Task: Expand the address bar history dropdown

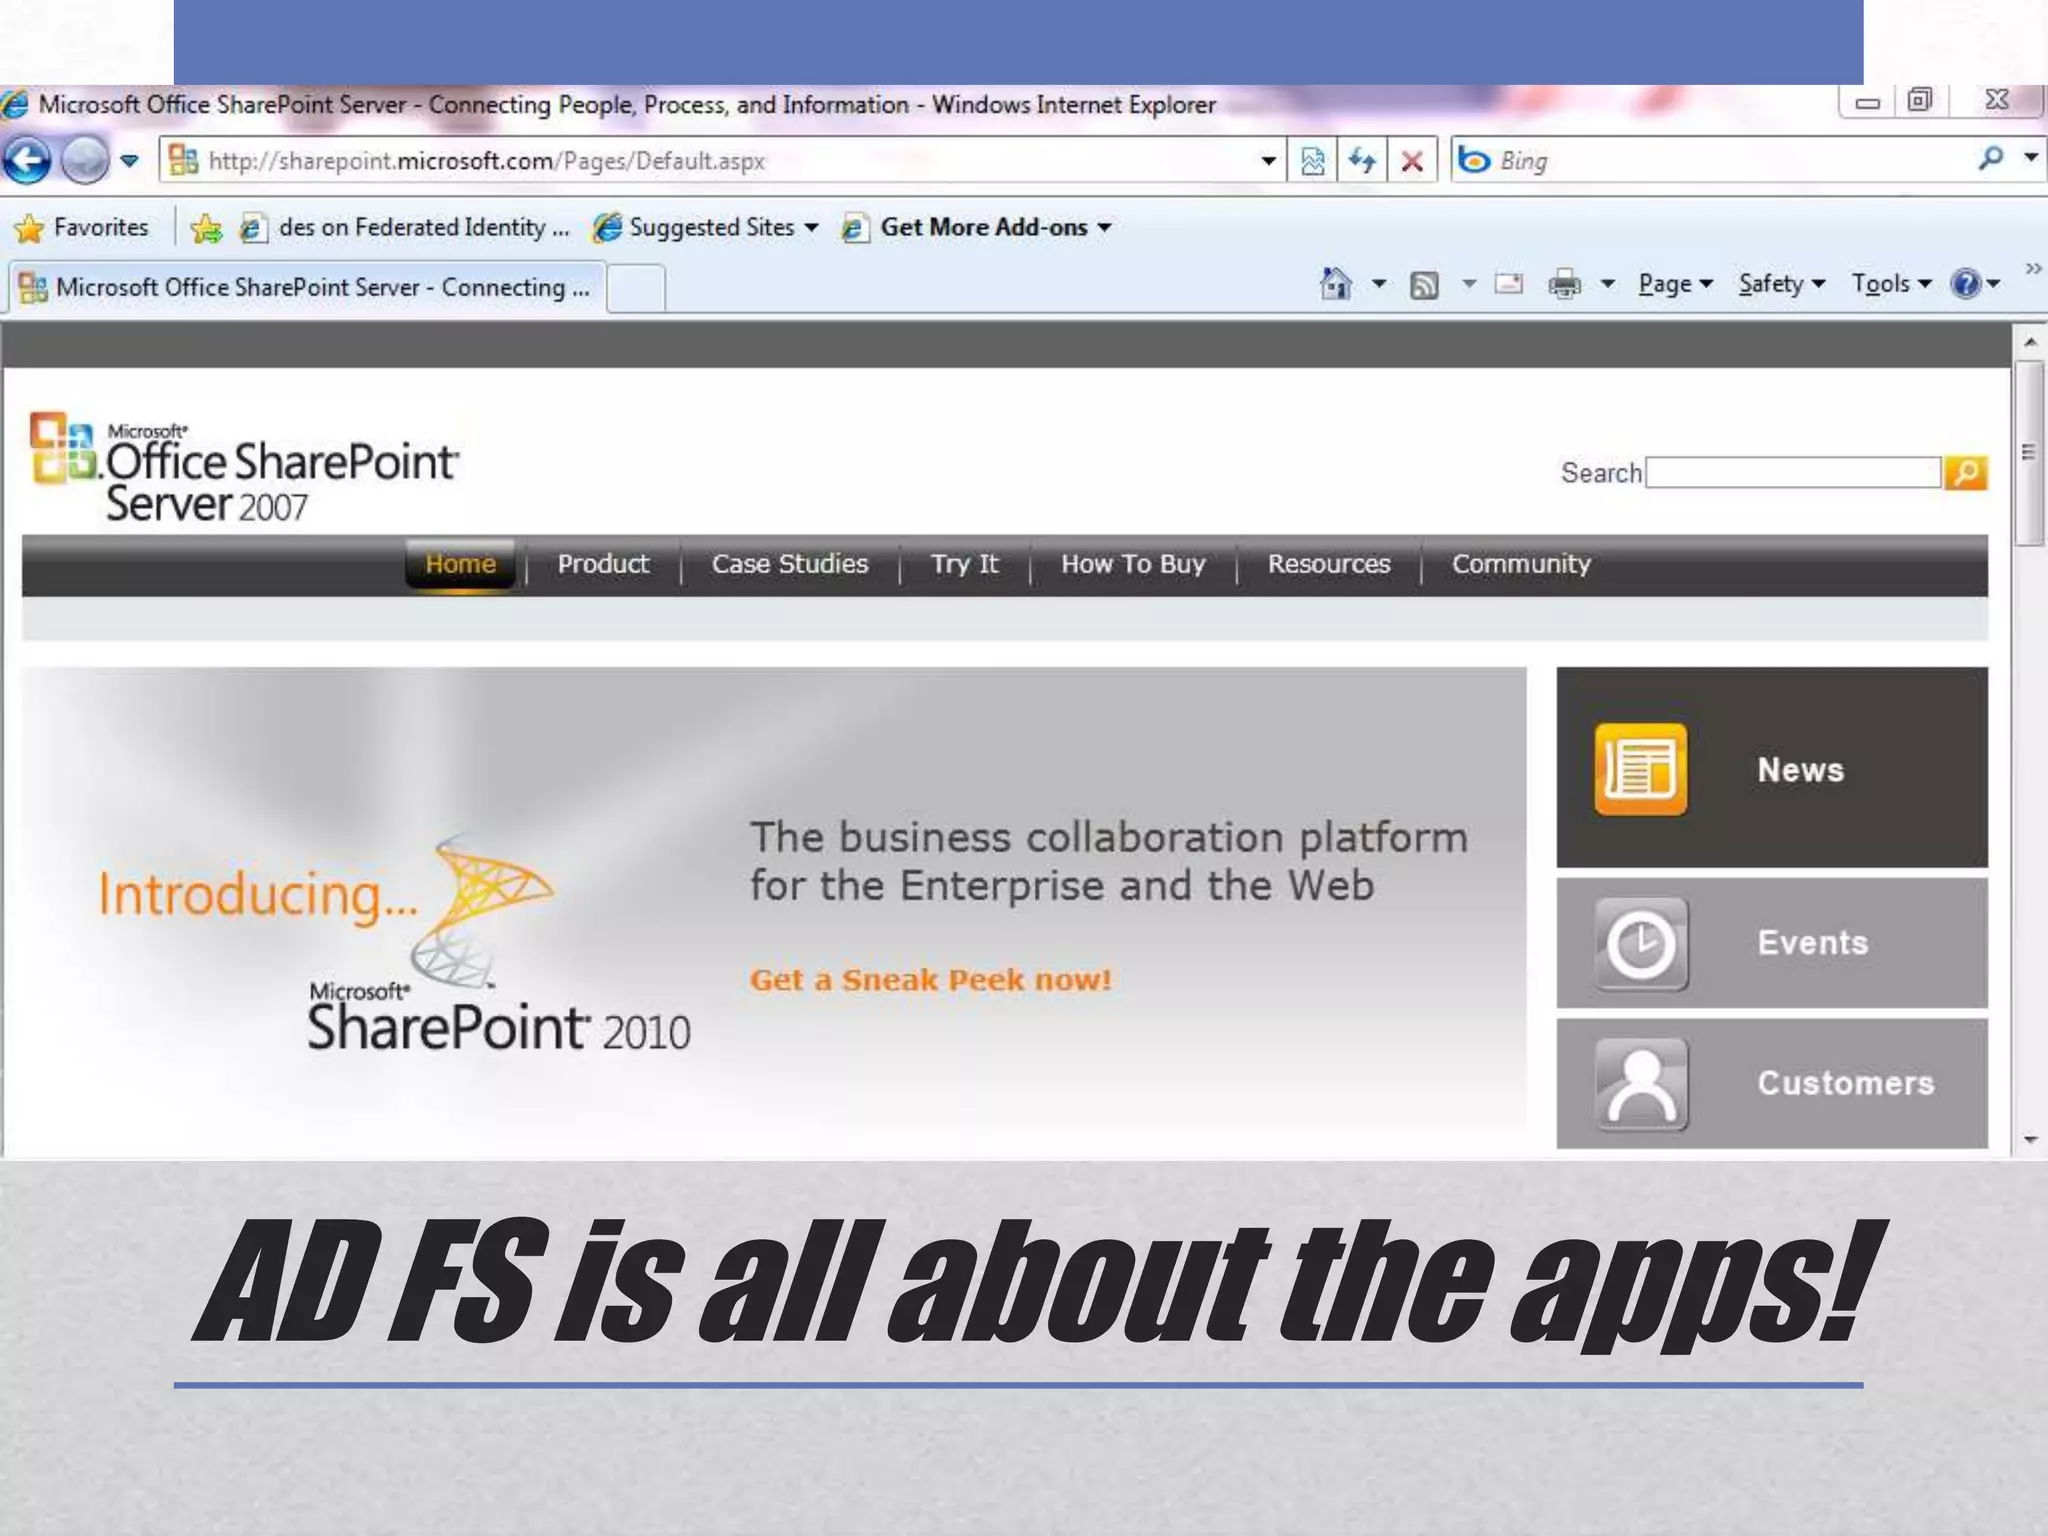Action: pos(1268,161)
